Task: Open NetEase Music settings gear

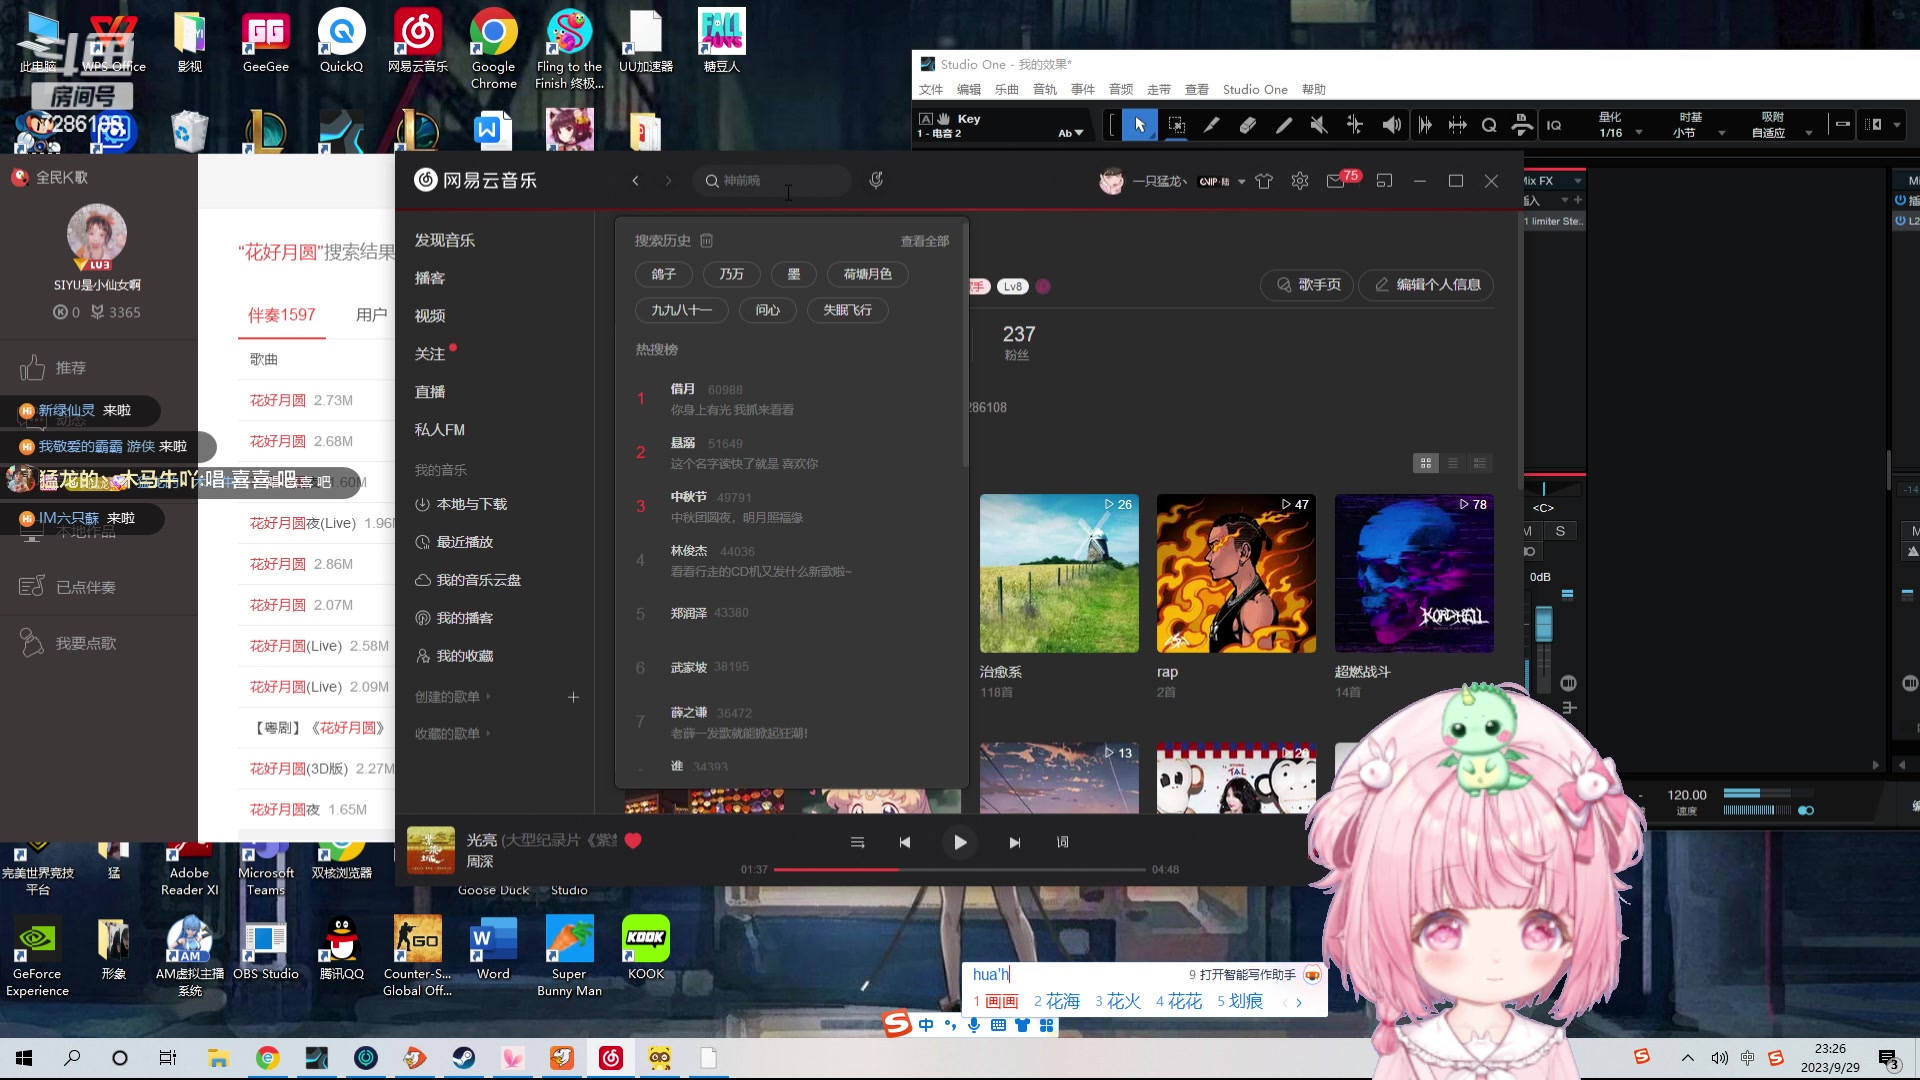Action: pyautogui.click(x=1299, y=181)
